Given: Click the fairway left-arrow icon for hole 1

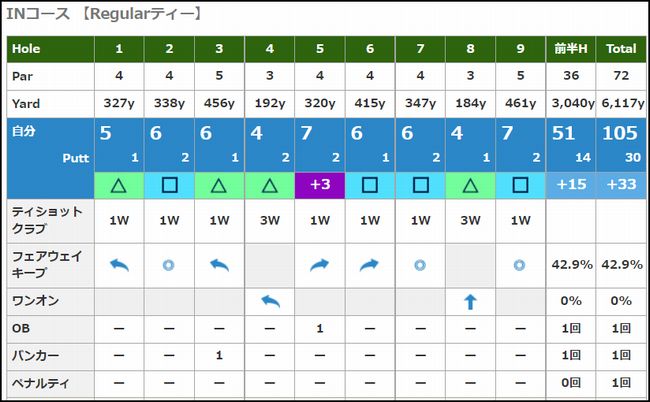Looking at the screenshot, I should point(119,265).
